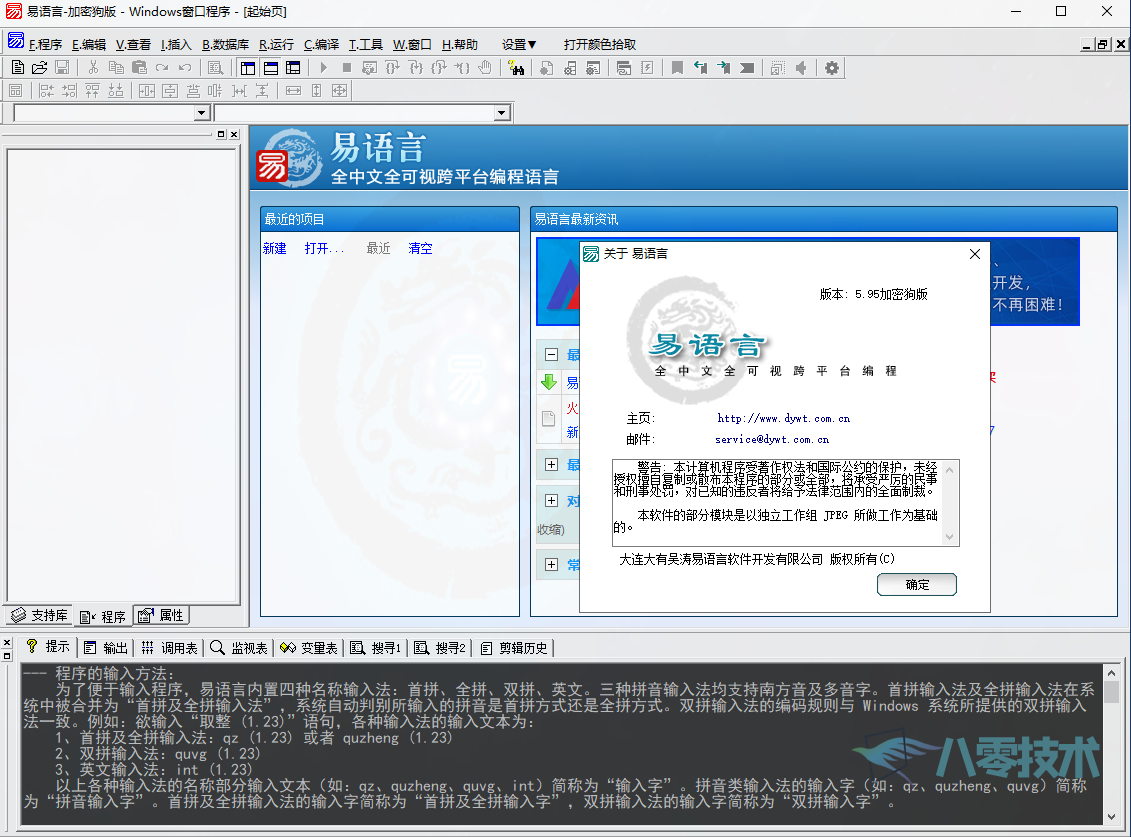The height and width of the screenshot is (837, 1131).
Task: Click the gray bookmark flag icon
Action: point(677,68)
